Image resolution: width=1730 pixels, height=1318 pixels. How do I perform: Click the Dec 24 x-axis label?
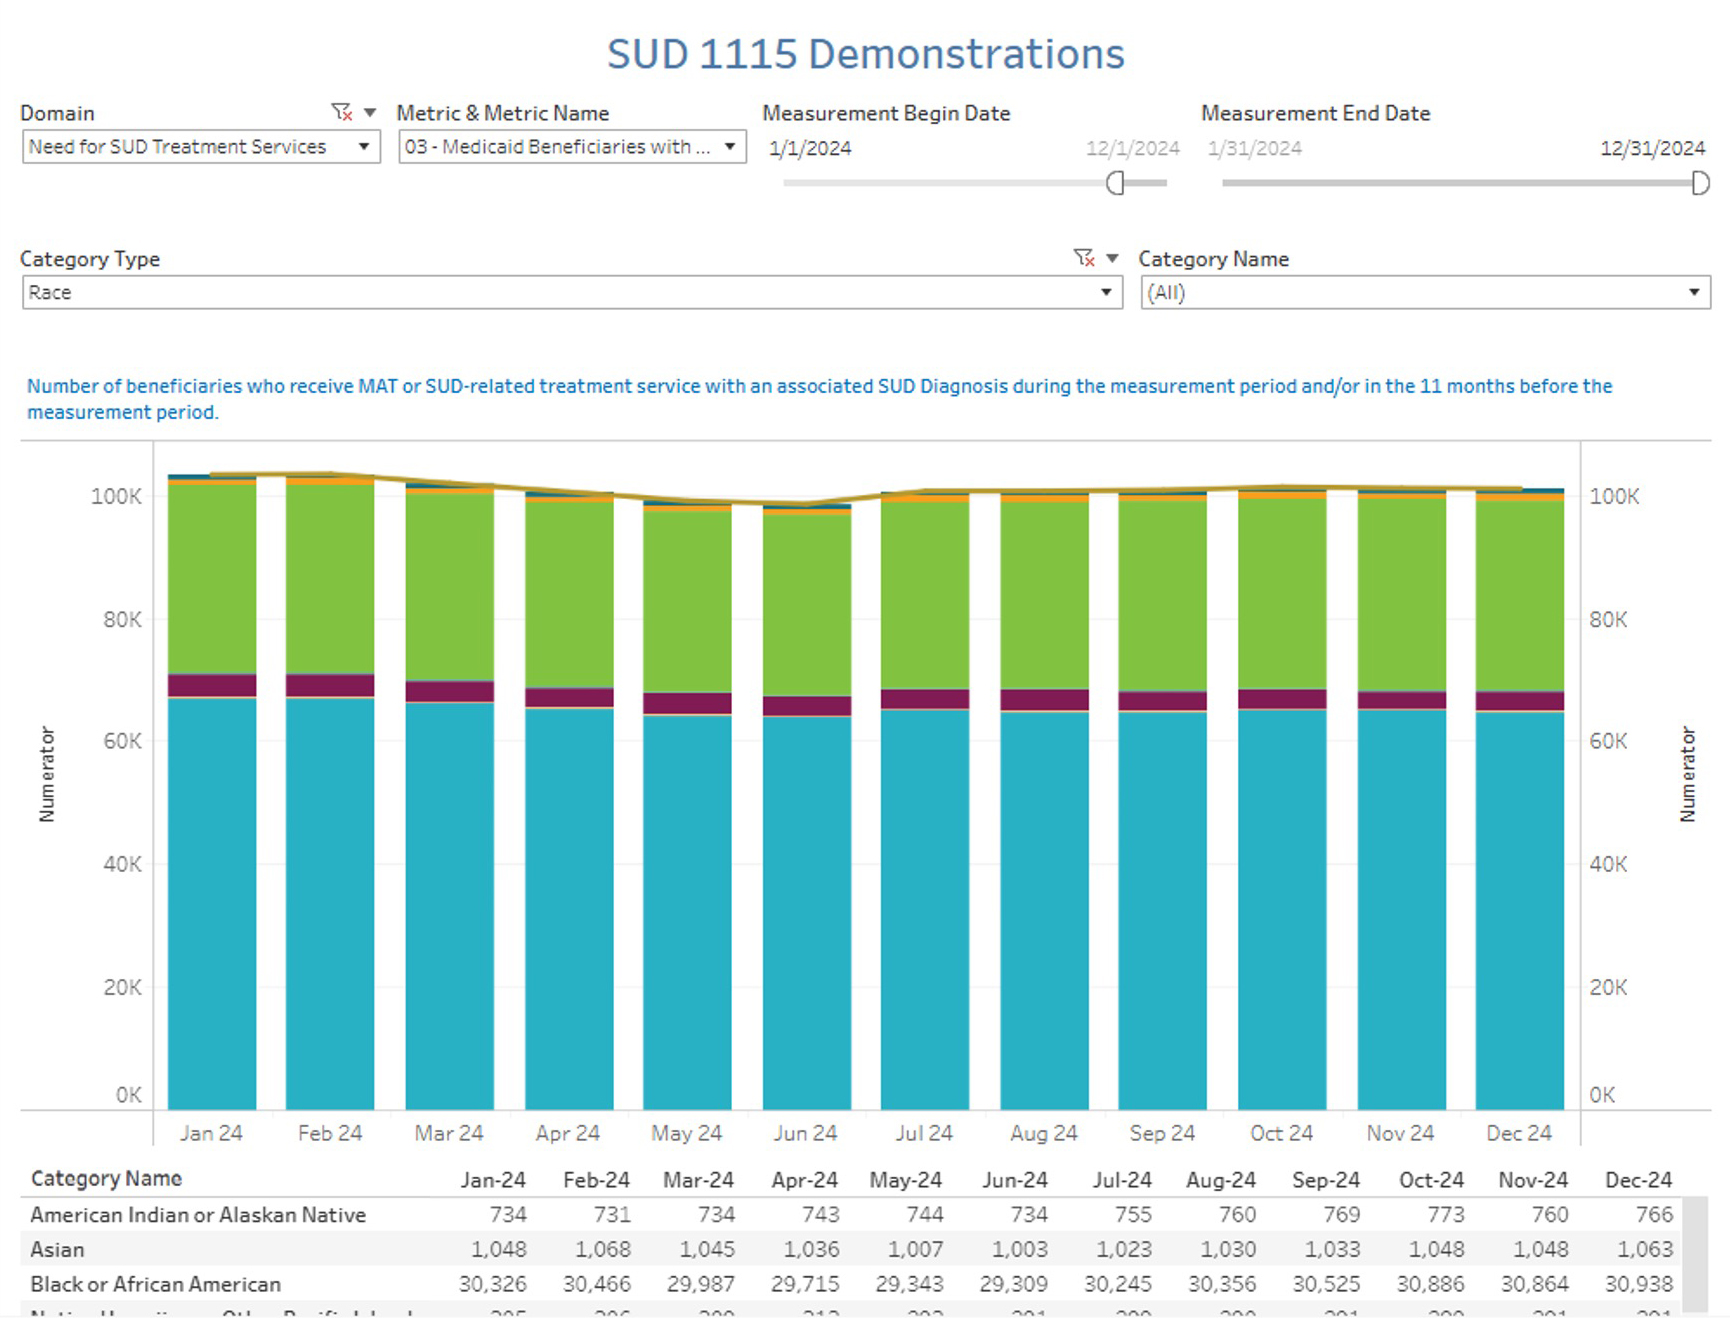coord(1518,1133)
